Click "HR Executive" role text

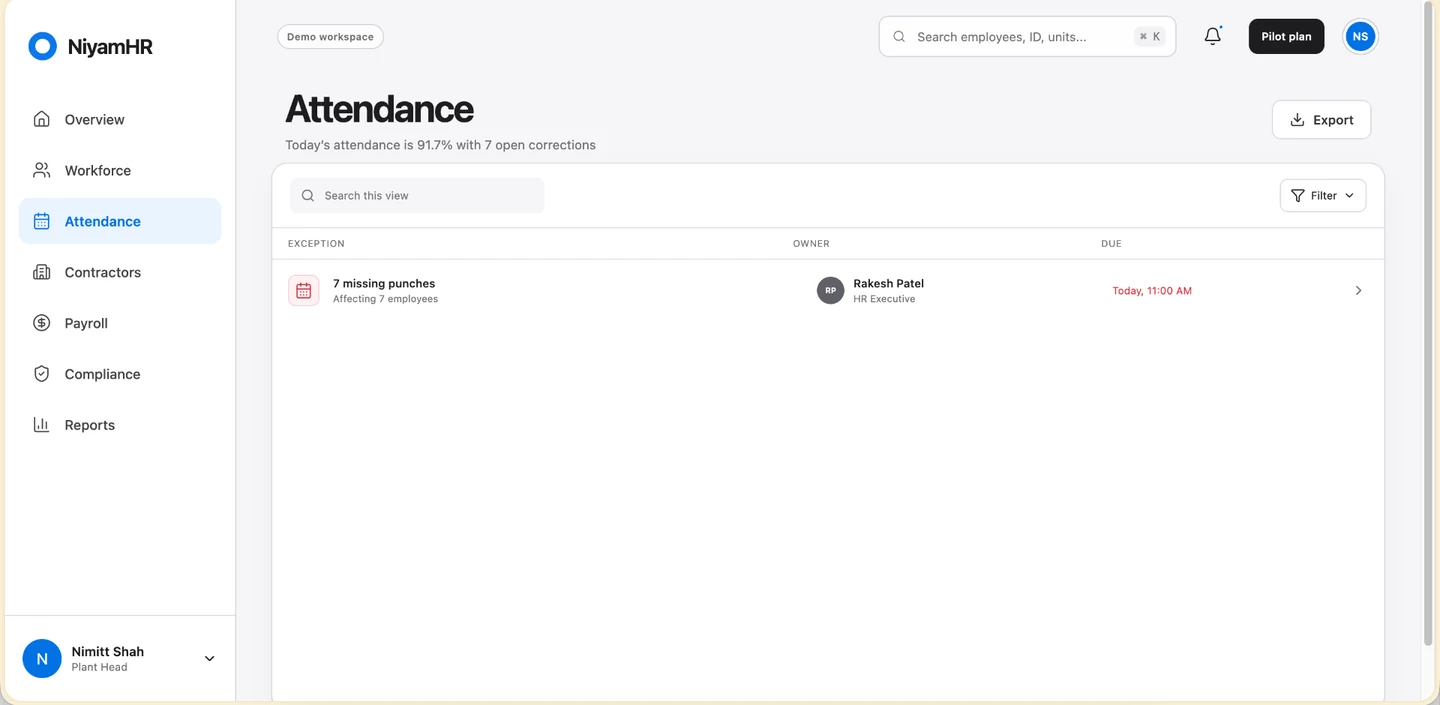(884, 299)
